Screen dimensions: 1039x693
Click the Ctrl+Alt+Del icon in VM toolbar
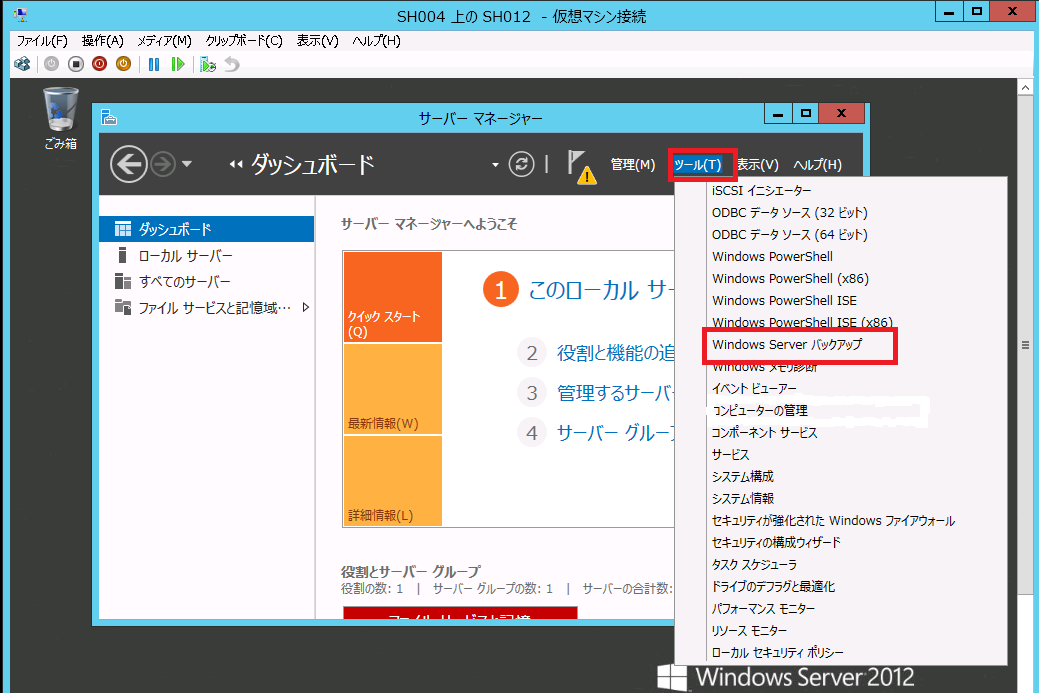(23, 64)
